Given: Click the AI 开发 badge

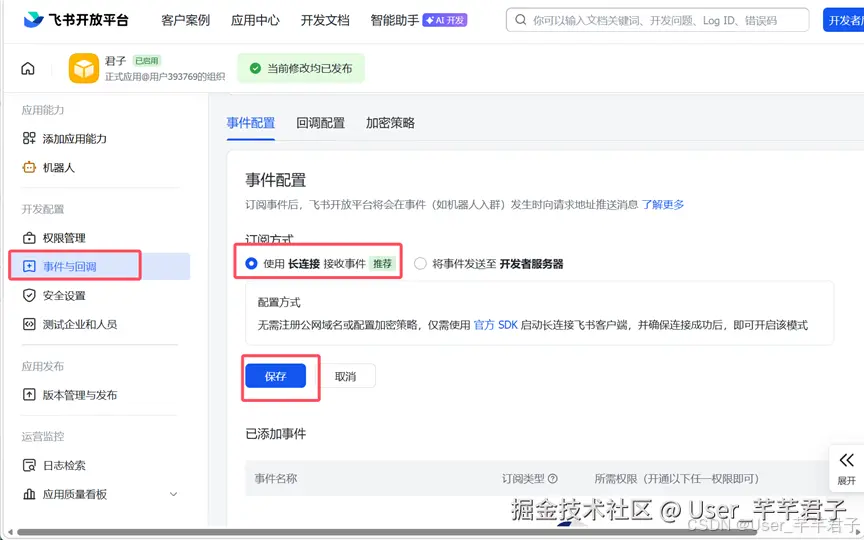Looking at the screenshot, I should (x=445, y=20).
